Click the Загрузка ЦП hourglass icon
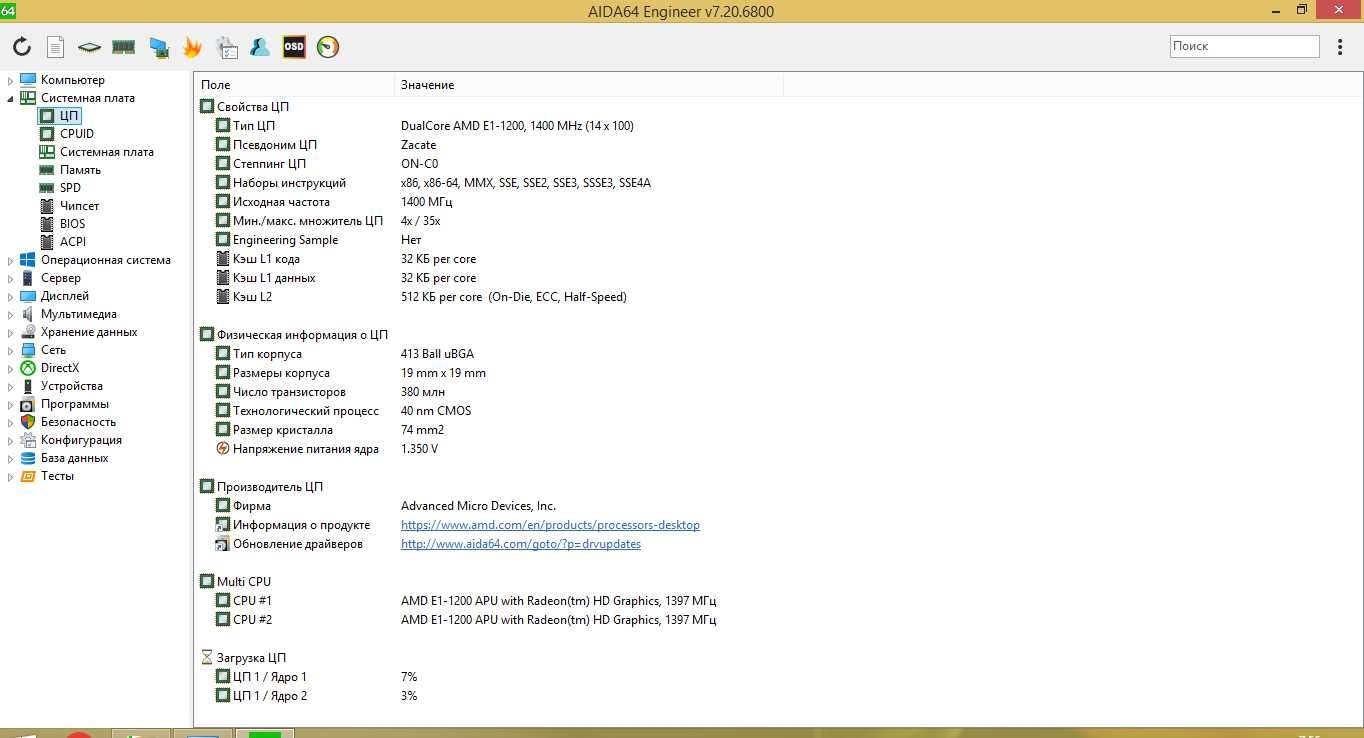1364x738 pixels. pyautogui.click(x=207, y=658)
